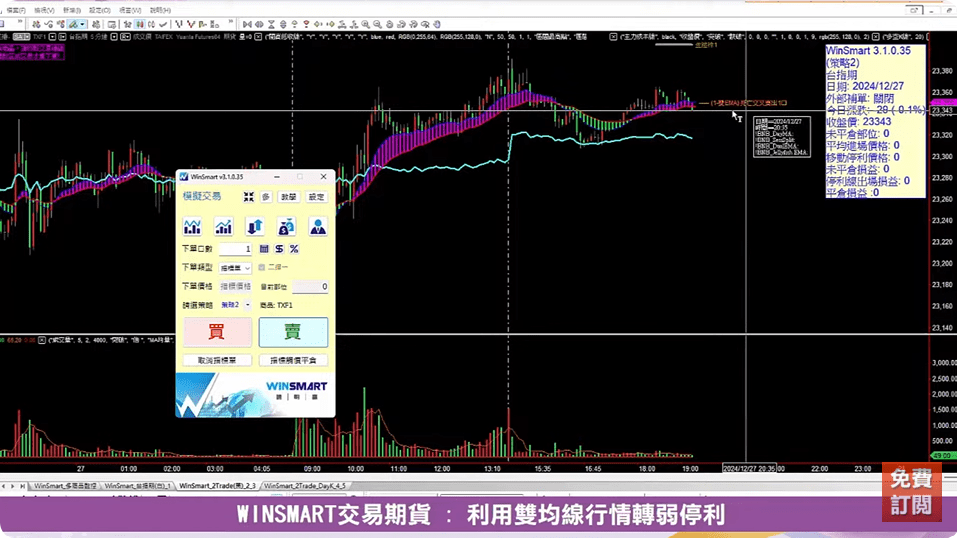Viewport: 957px width, 538px height.
Task: Click the yellow lightbulb icon in toolbar
Action: (x=294, y=24)
